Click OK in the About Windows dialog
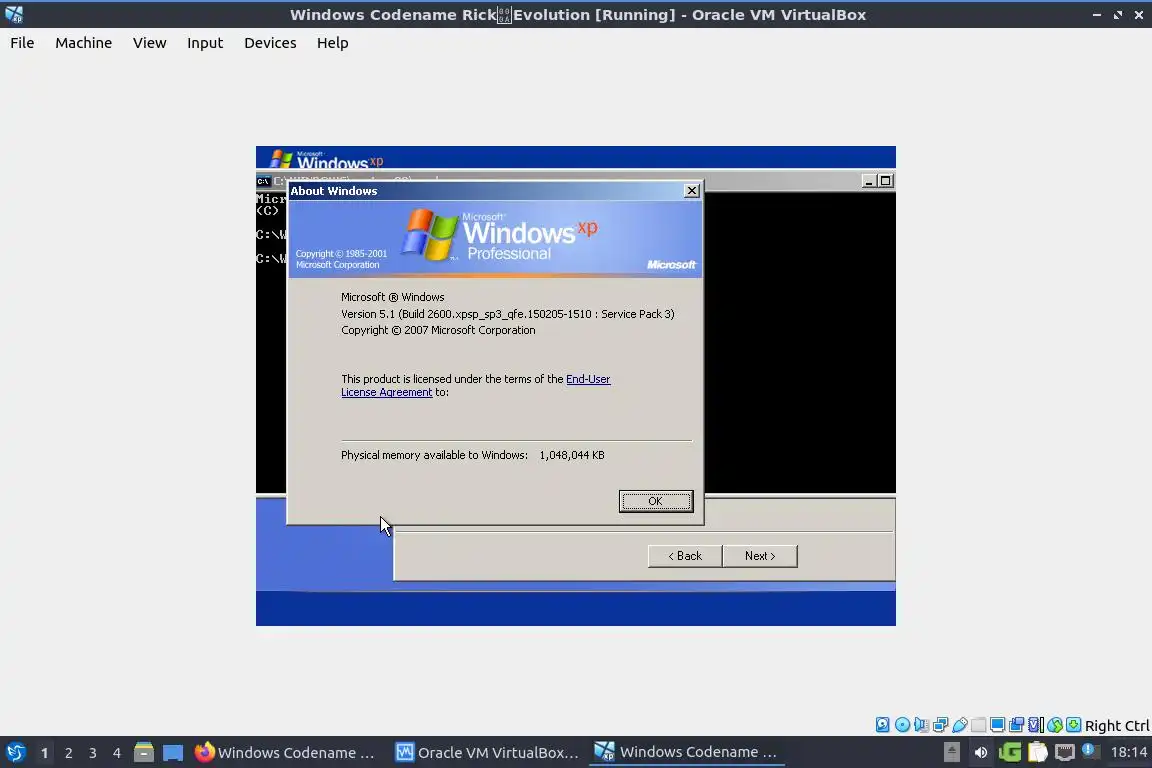 tap(655, 501)
